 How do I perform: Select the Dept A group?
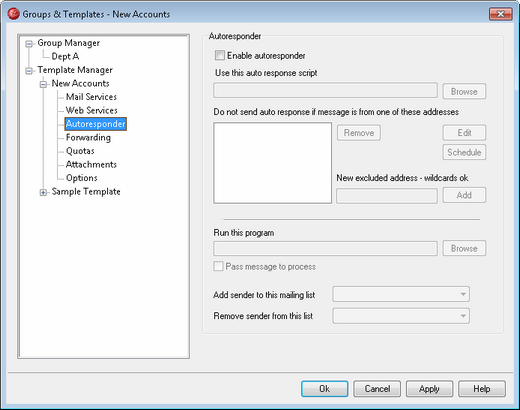tap(65, 56)
